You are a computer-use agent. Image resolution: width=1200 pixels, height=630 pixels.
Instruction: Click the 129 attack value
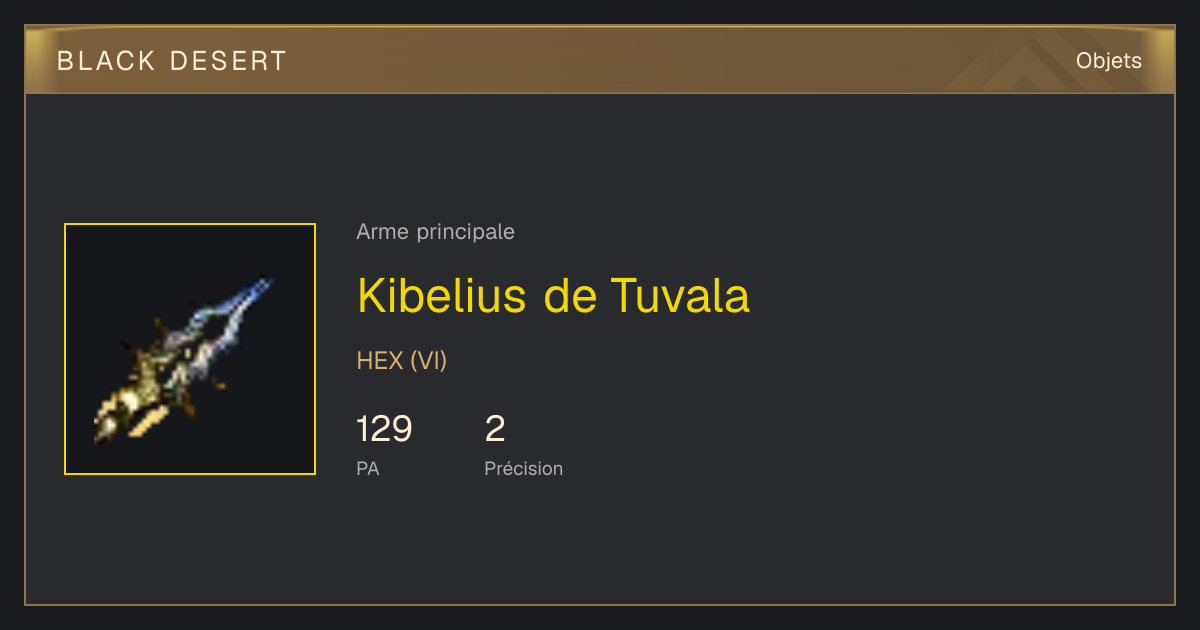pyautogui.click(x=384, y=429)
